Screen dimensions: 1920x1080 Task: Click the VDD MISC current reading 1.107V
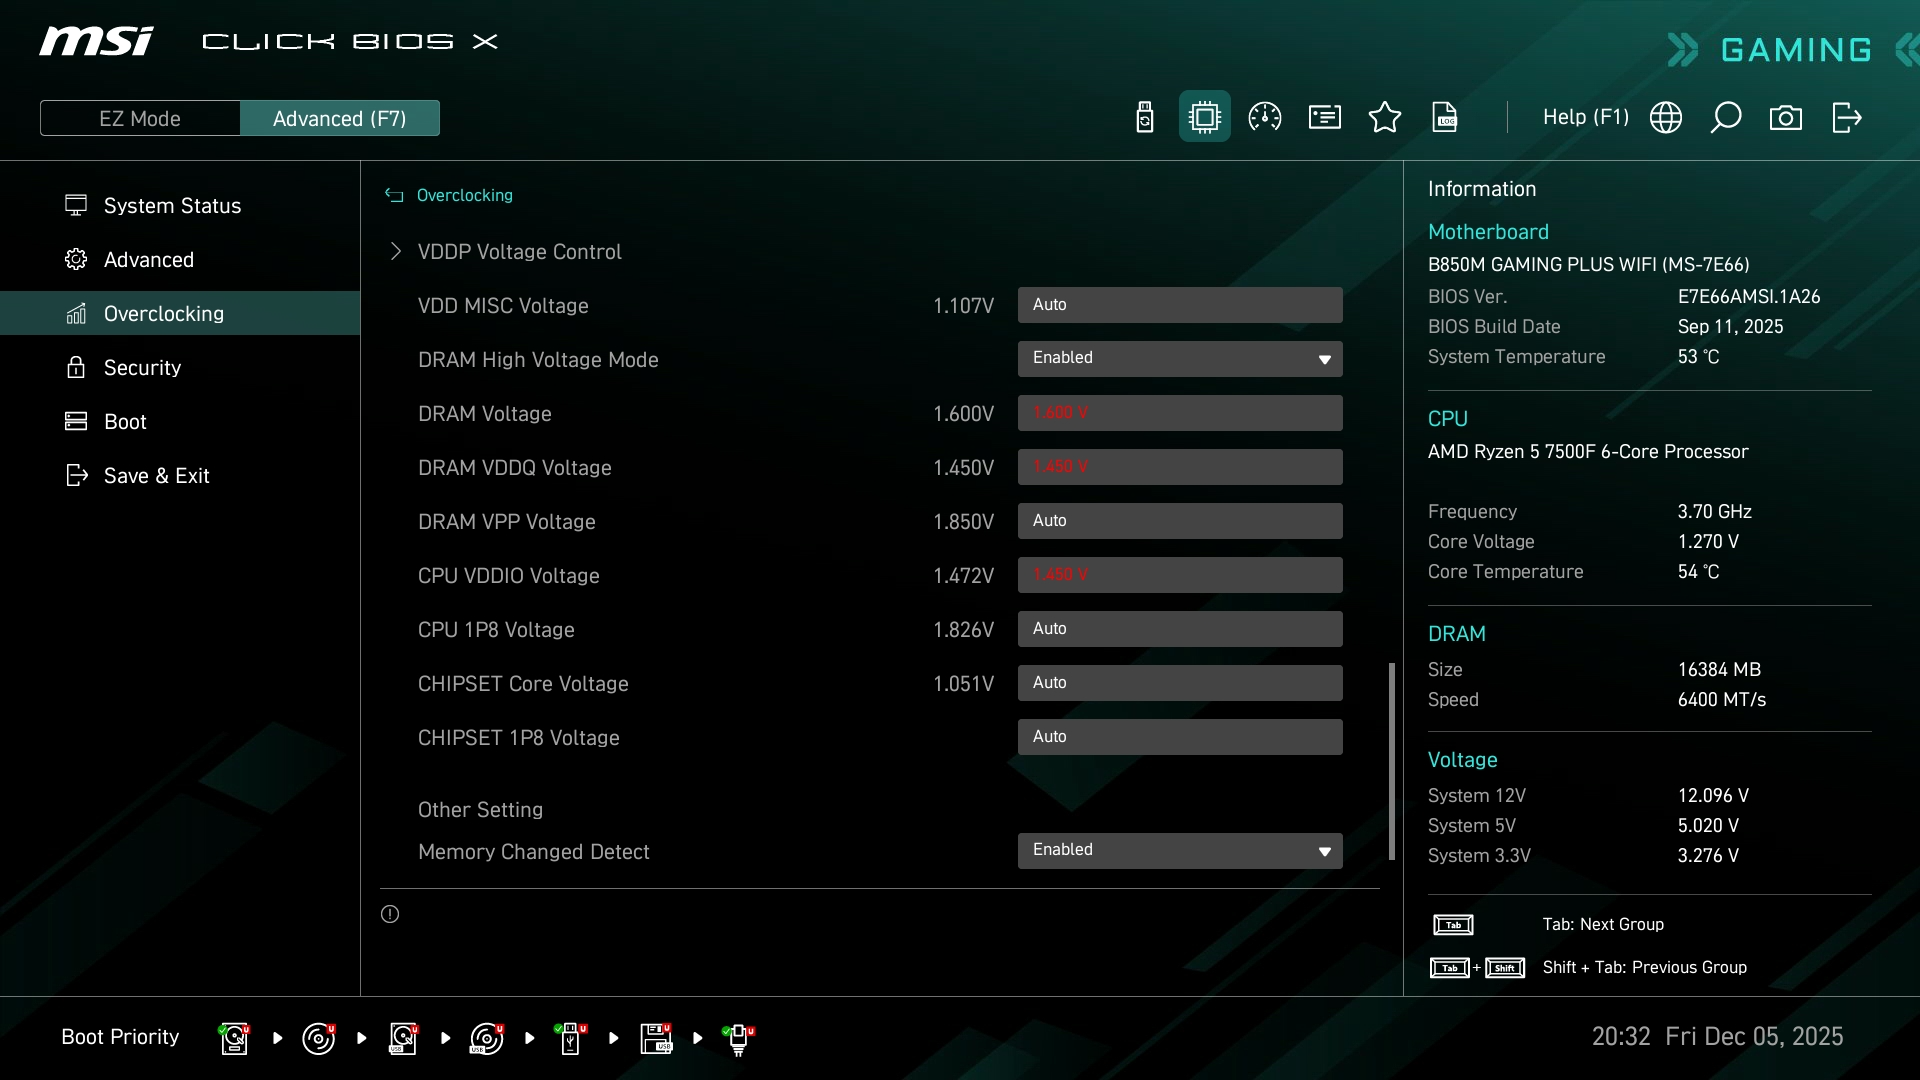click(963, 306)
